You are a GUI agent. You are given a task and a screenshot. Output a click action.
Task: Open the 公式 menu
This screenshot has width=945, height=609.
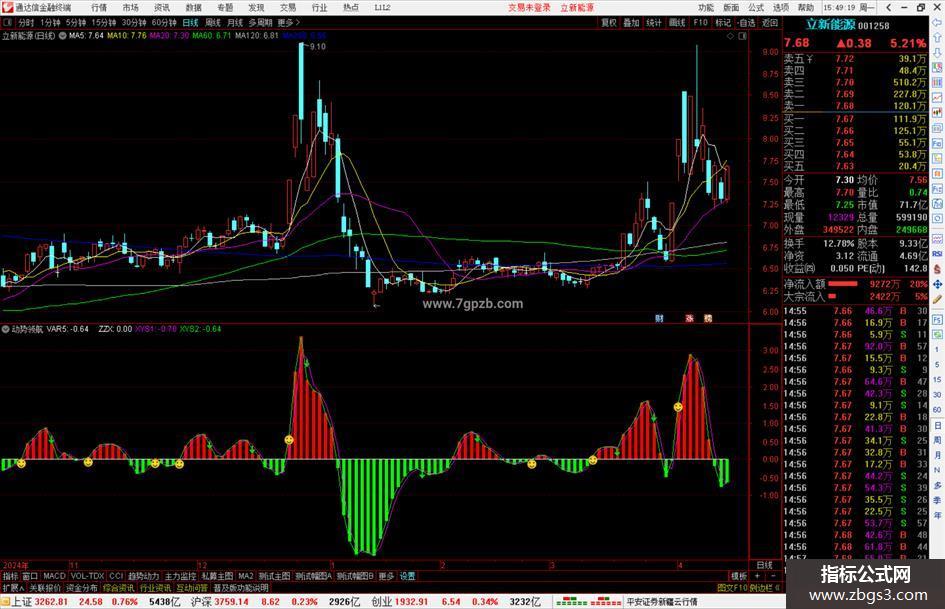(756, 7)
